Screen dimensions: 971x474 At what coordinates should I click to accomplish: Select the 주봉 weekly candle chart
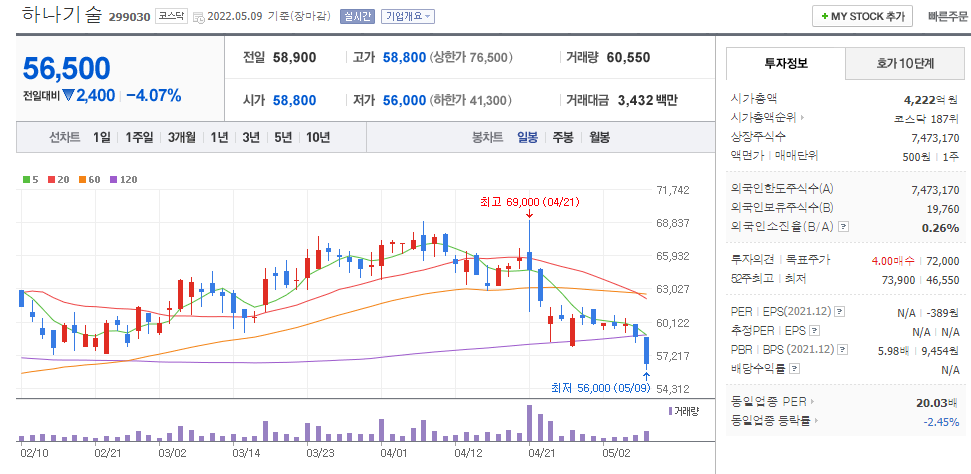[564, 138]
